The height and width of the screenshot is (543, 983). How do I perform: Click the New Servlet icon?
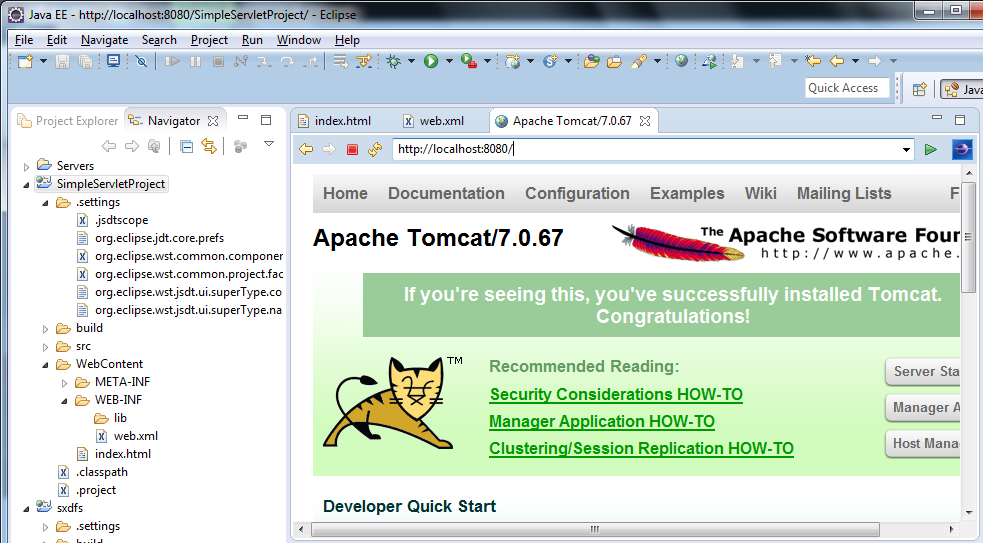pyautogui.click(x=550, y=61)
